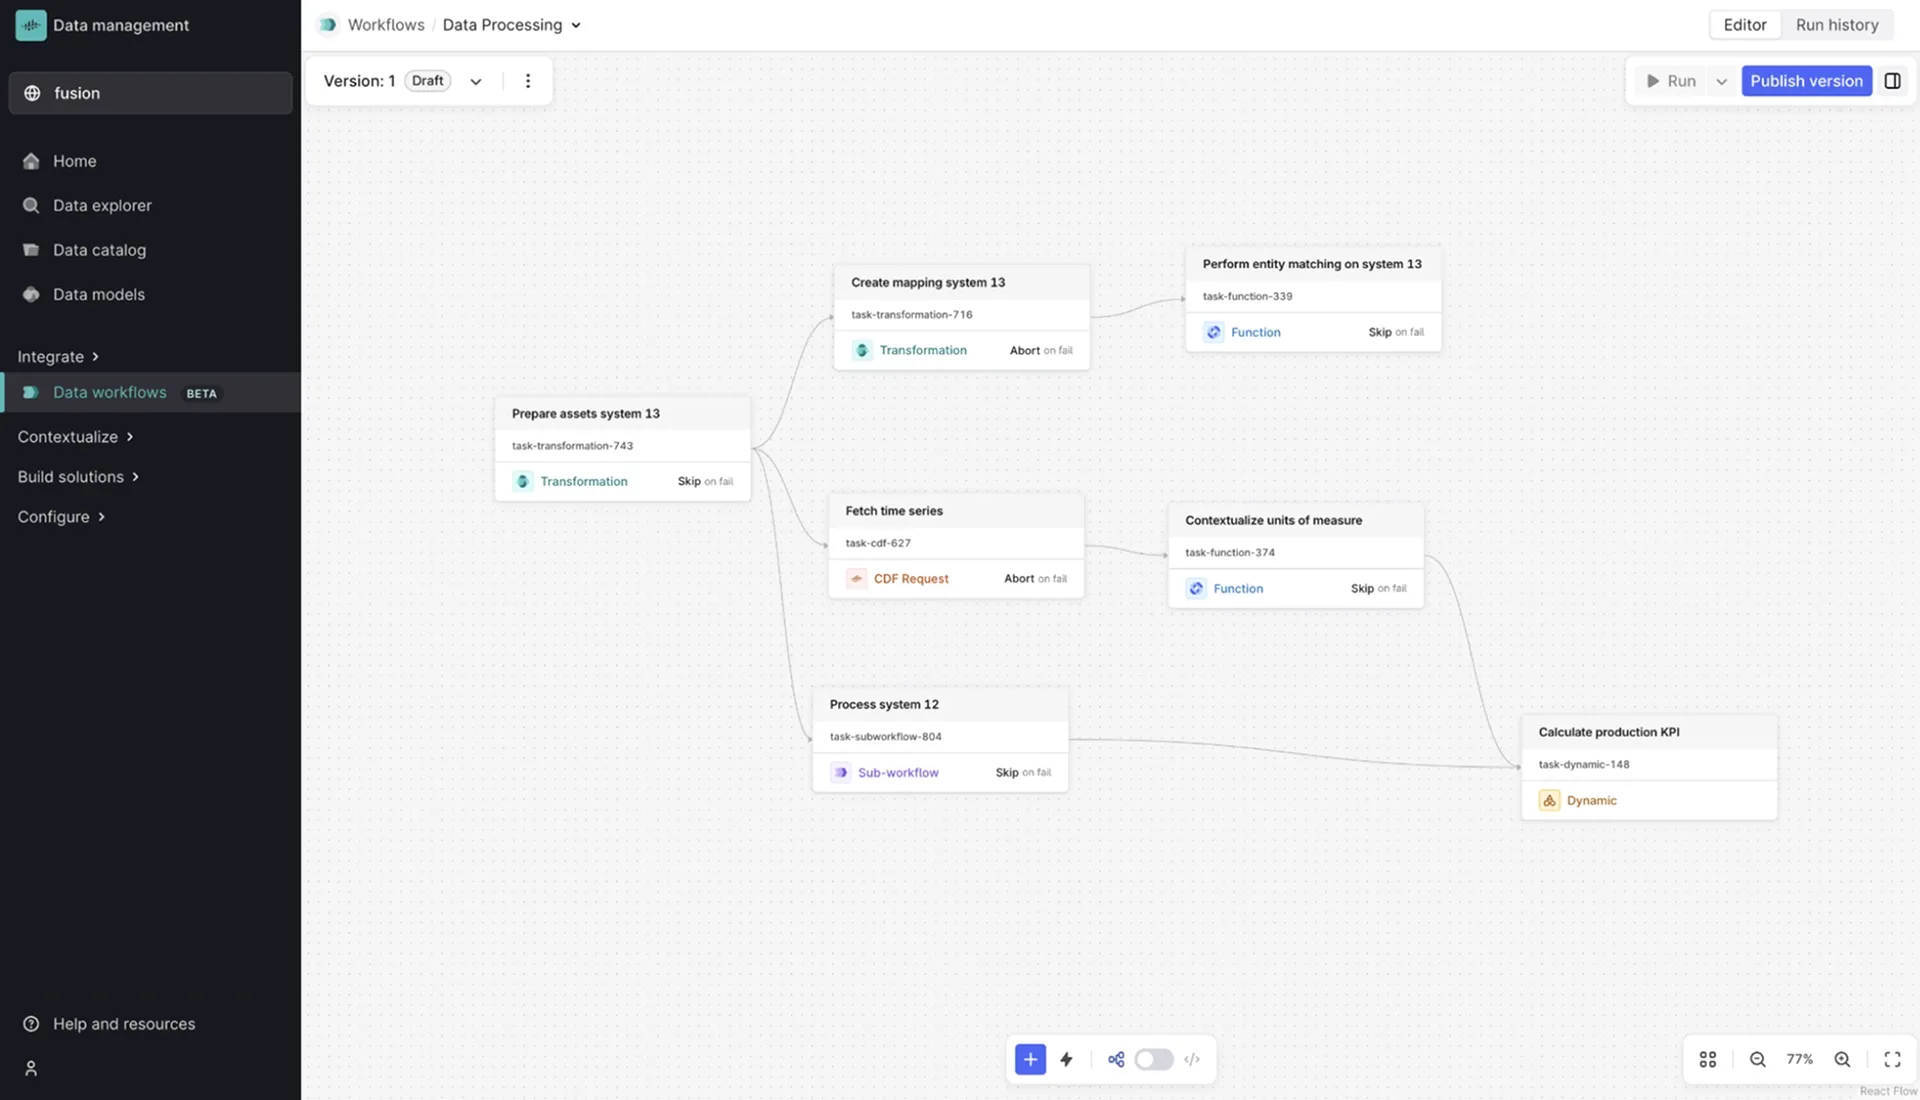1920x1100 pixels.
Task: Click the code view icon
Action: [1192, 1059]
